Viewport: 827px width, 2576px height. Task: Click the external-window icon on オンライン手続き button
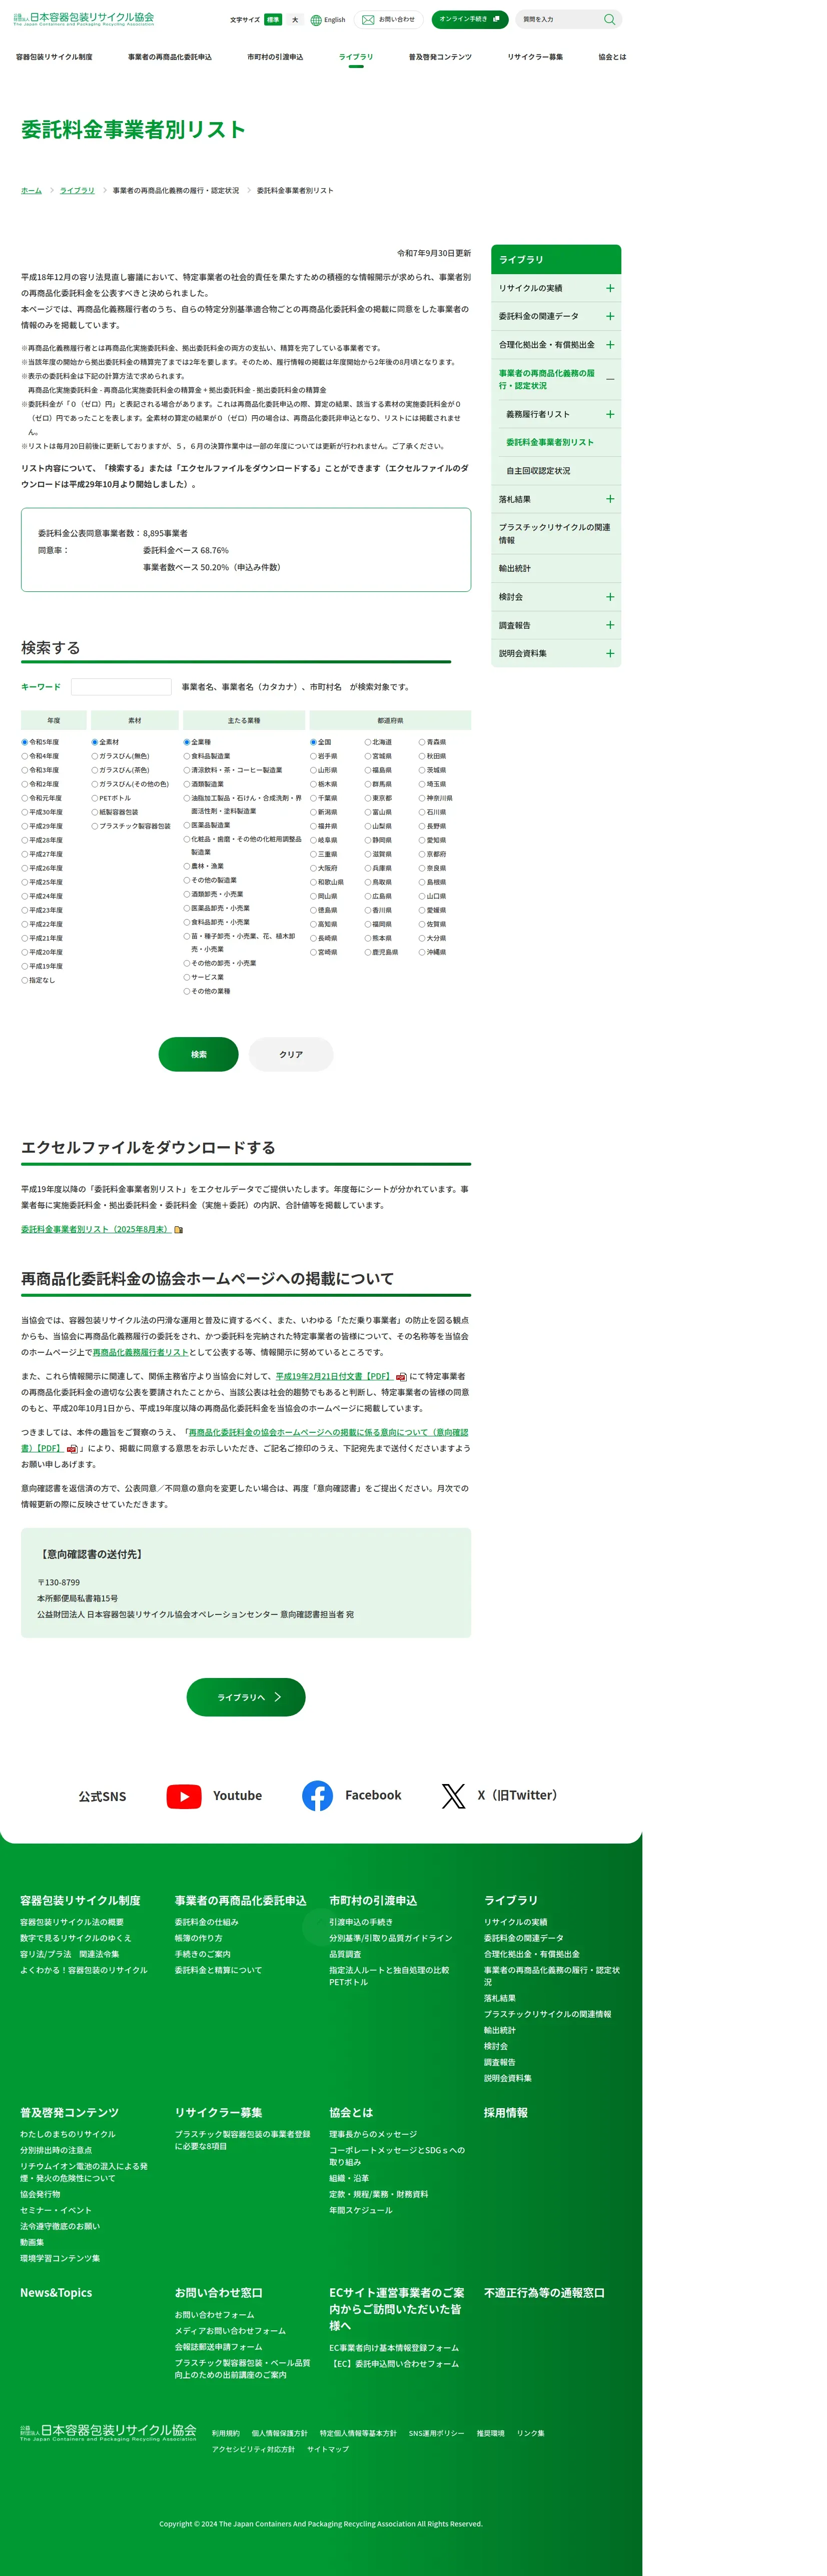(496, 19)
